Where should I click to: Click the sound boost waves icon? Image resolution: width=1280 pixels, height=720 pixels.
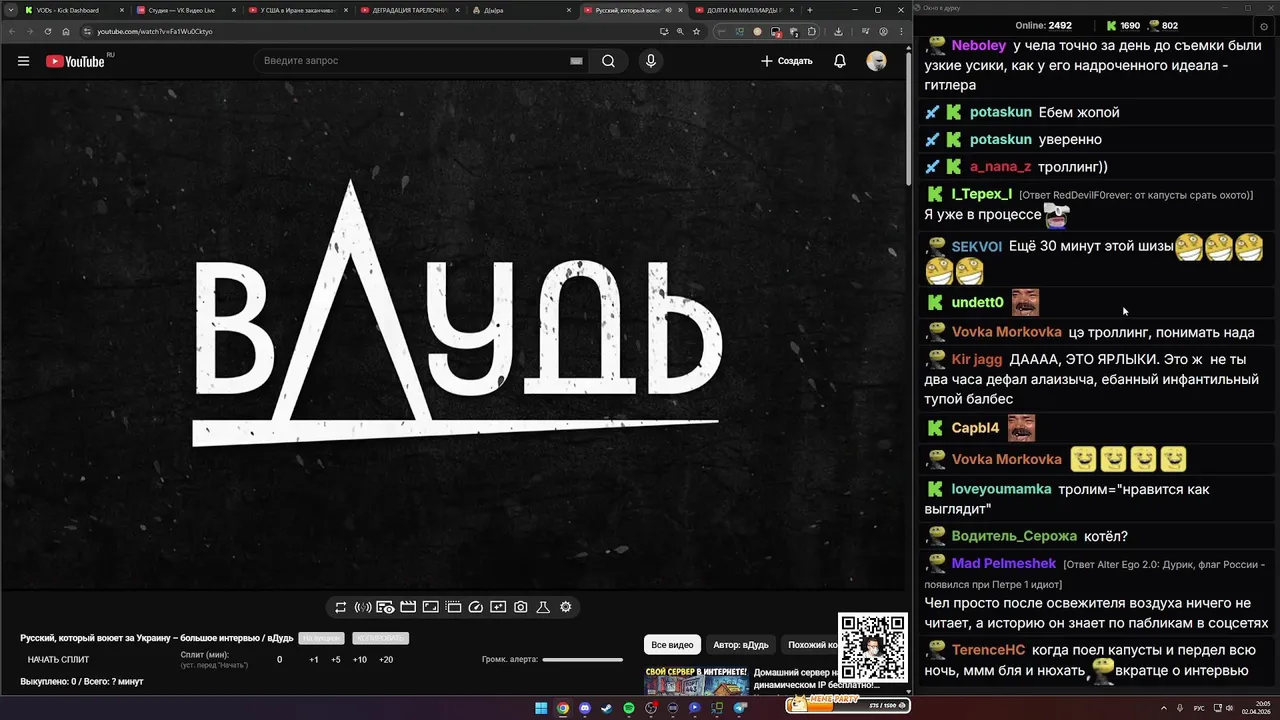pyautogui.click(x=363, y=607)
